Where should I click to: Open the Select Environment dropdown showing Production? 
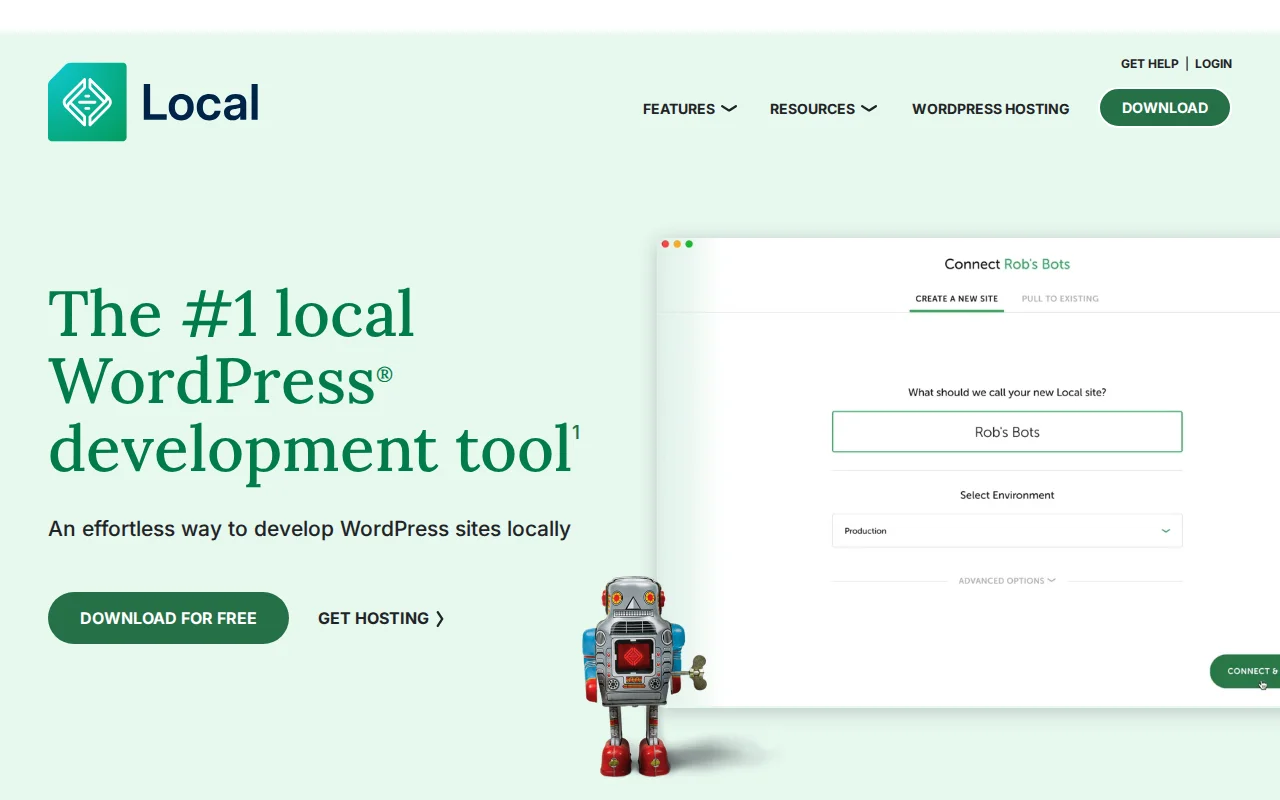(1007, 531)
